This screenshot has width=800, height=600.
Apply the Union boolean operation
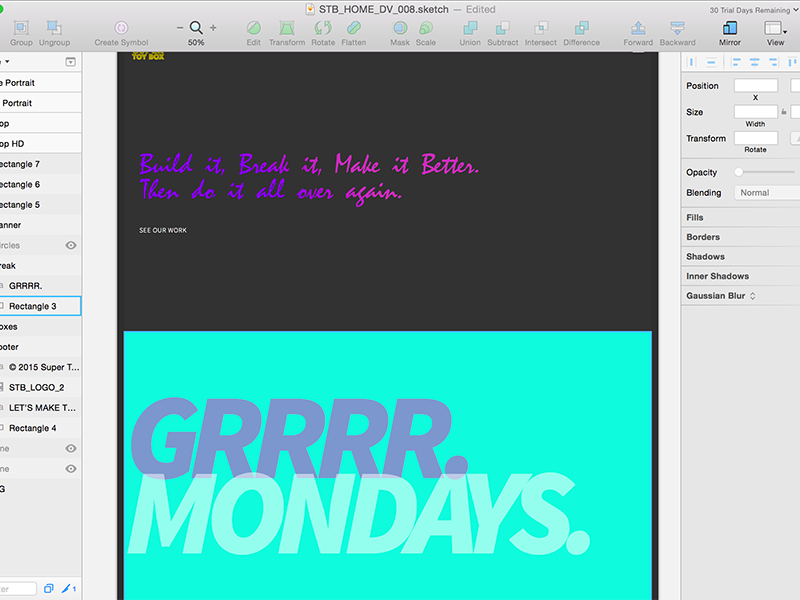pos(470,33)
